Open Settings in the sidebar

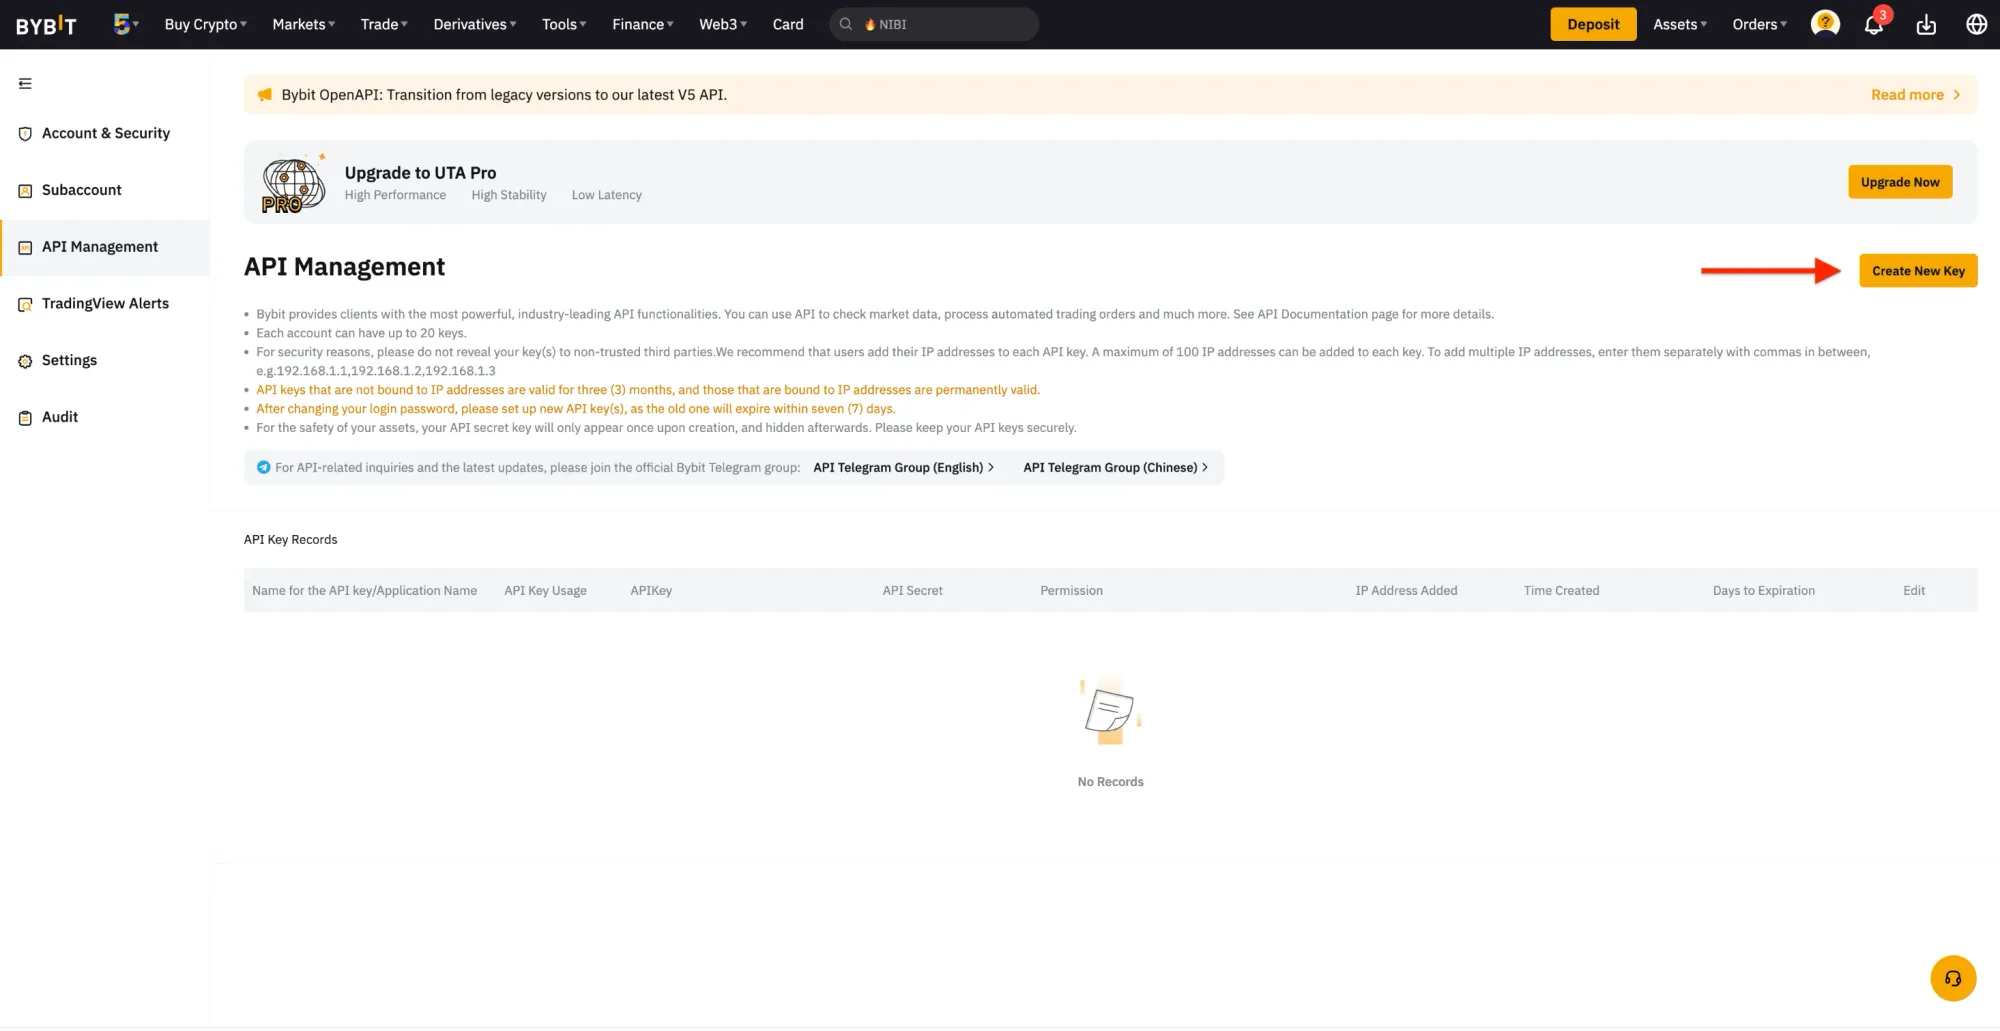105,361
